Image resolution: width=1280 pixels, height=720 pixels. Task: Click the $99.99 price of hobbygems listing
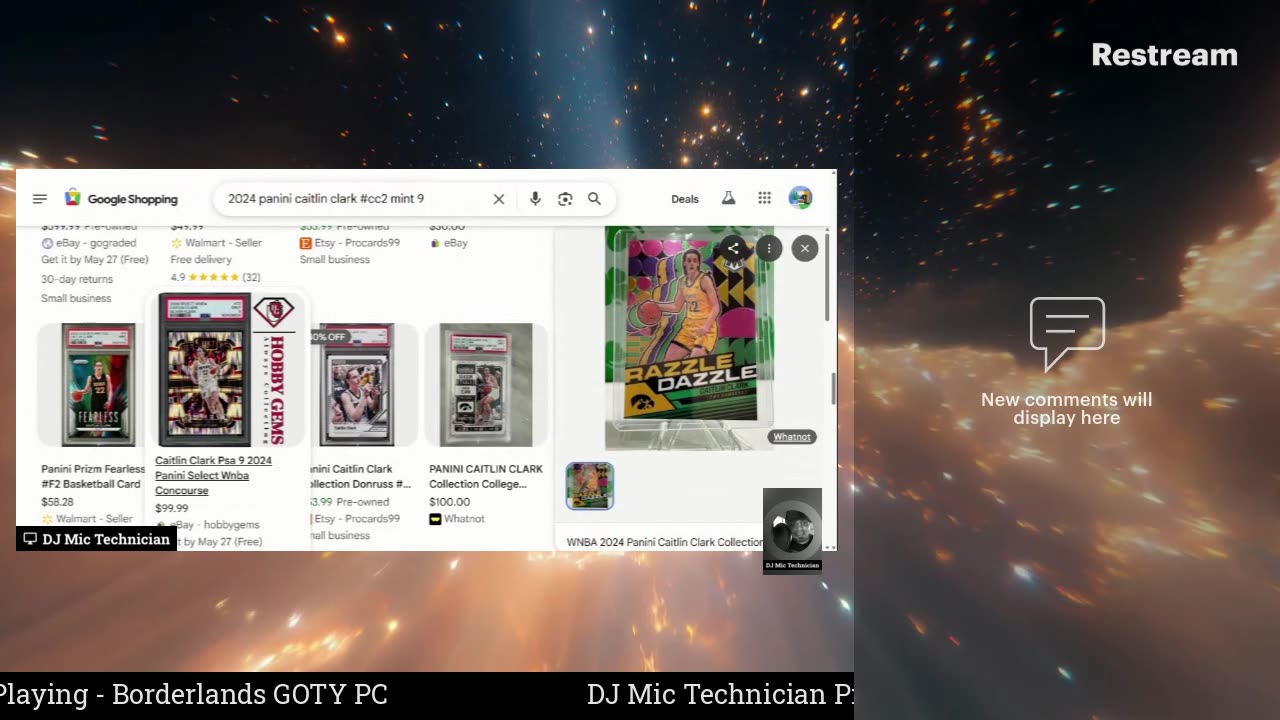172,508
